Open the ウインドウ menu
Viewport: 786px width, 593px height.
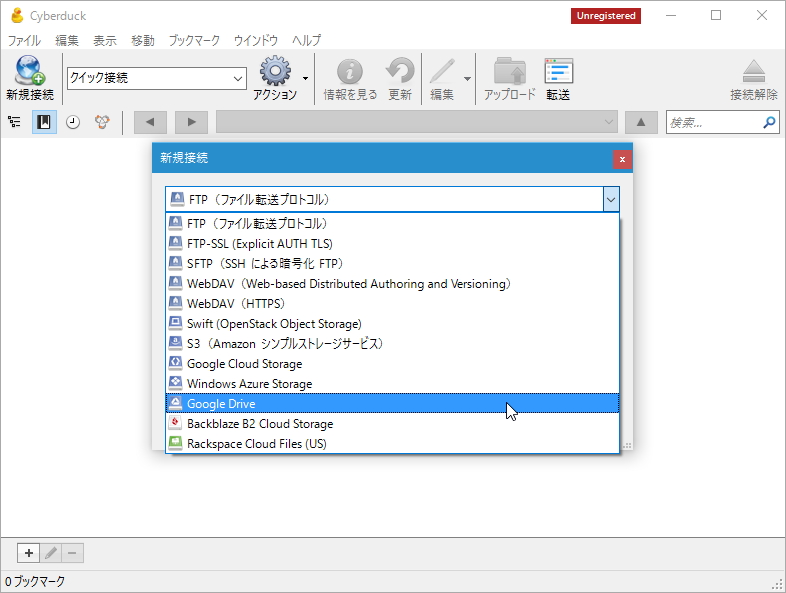[x=256, y=40]
